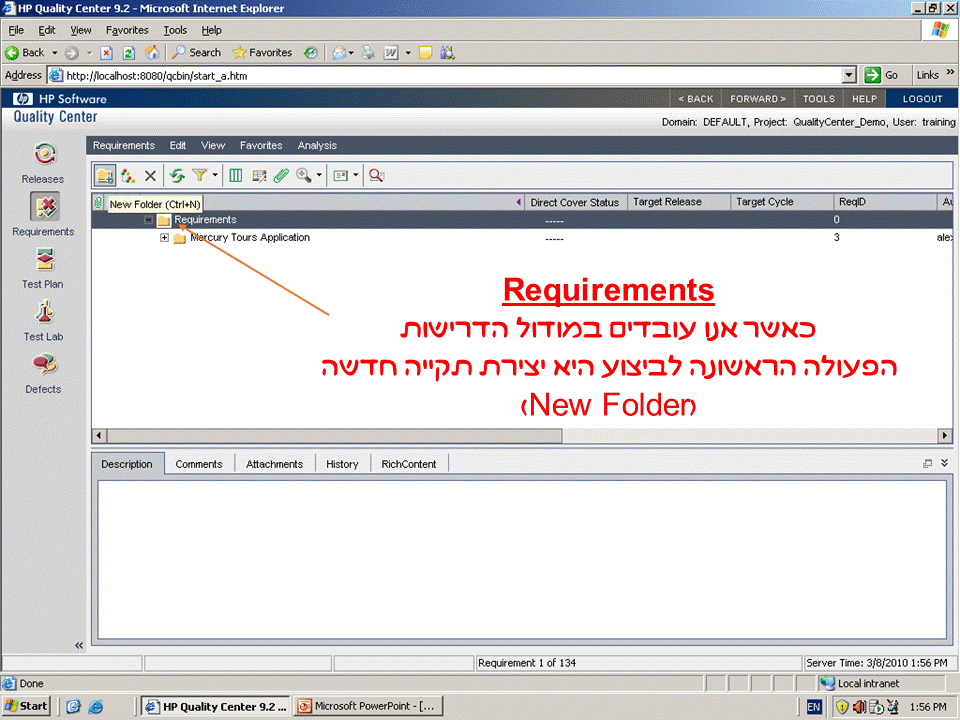
Task: Click the Find search toolbar icon
Action: click(377, 176)
